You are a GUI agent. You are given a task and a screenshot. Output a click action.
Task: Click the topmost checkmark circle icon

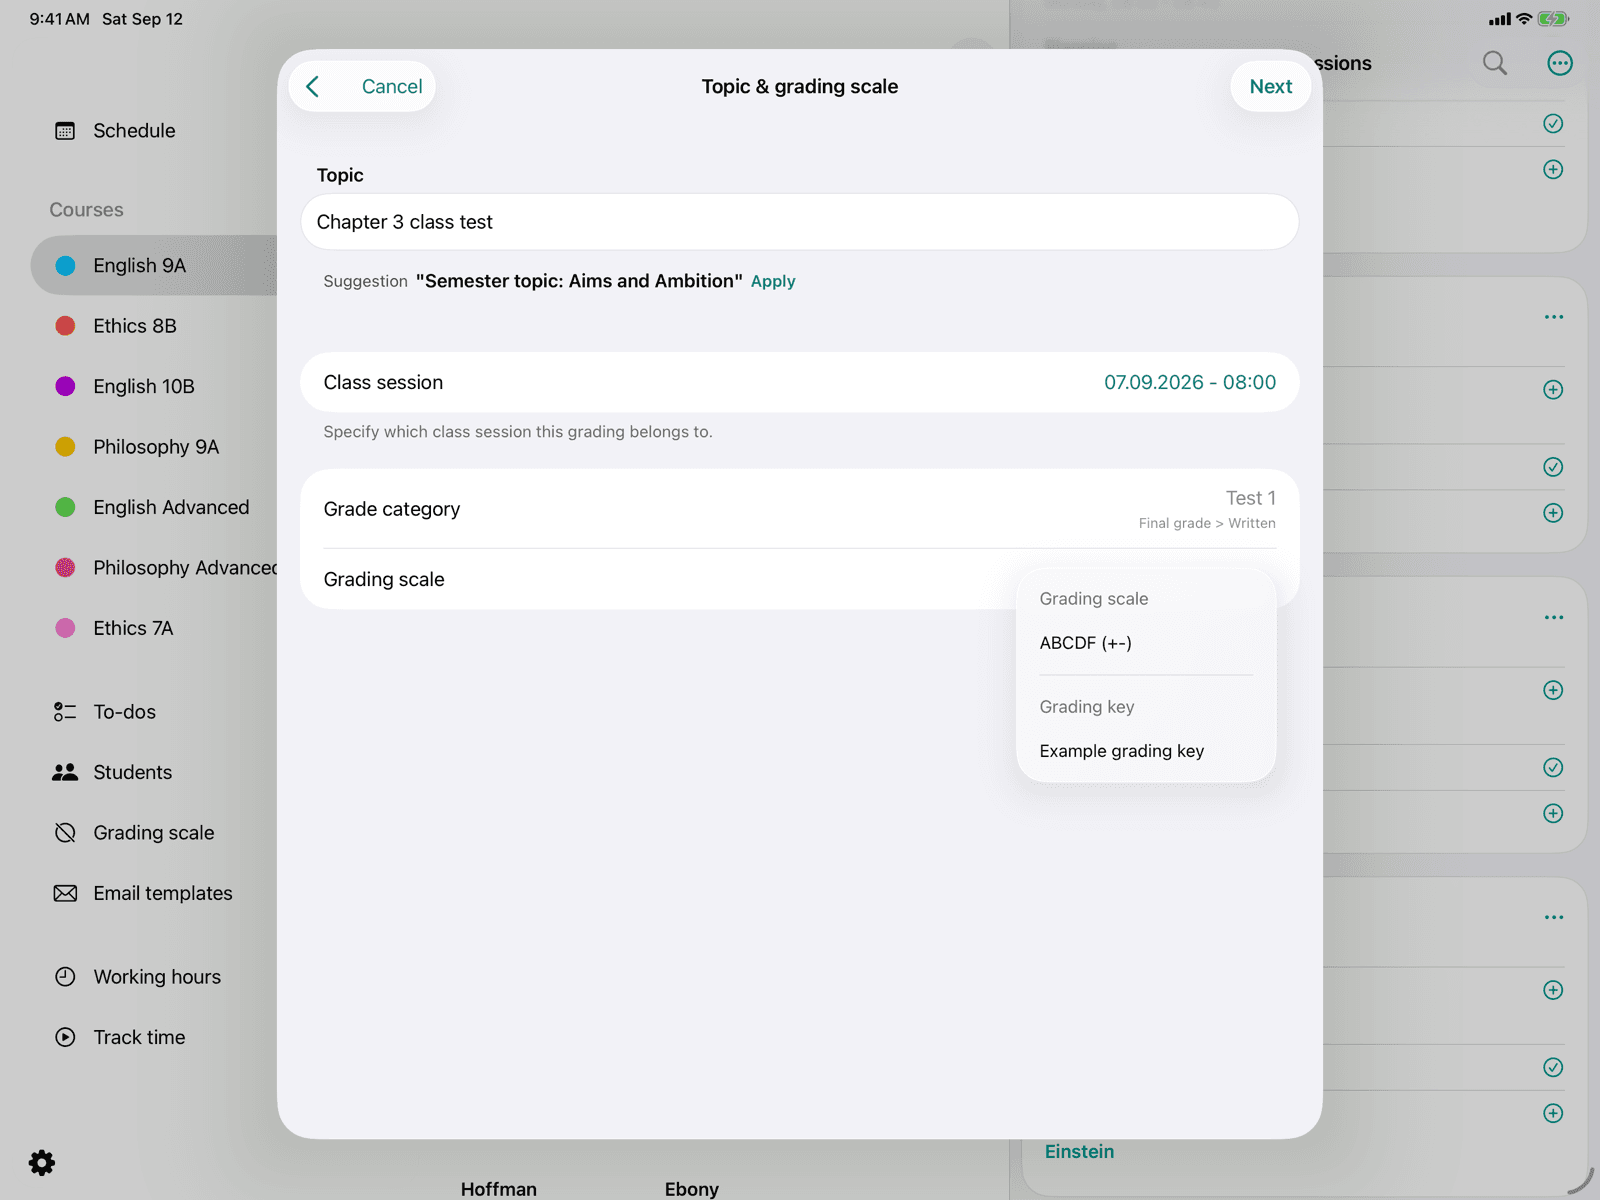1553,124
